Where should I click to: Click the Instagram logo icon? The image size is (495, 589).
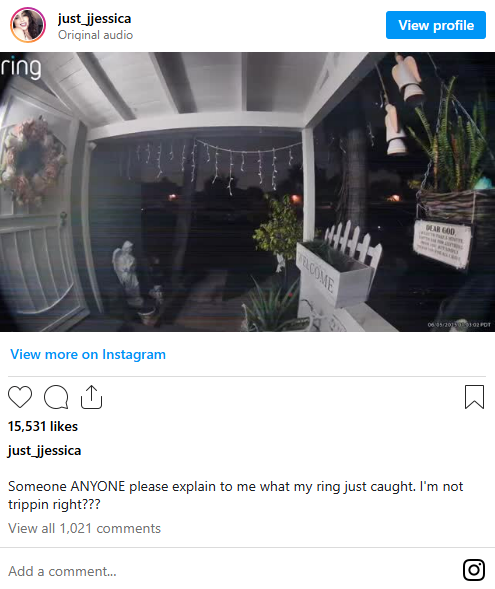tap(474, 570)
